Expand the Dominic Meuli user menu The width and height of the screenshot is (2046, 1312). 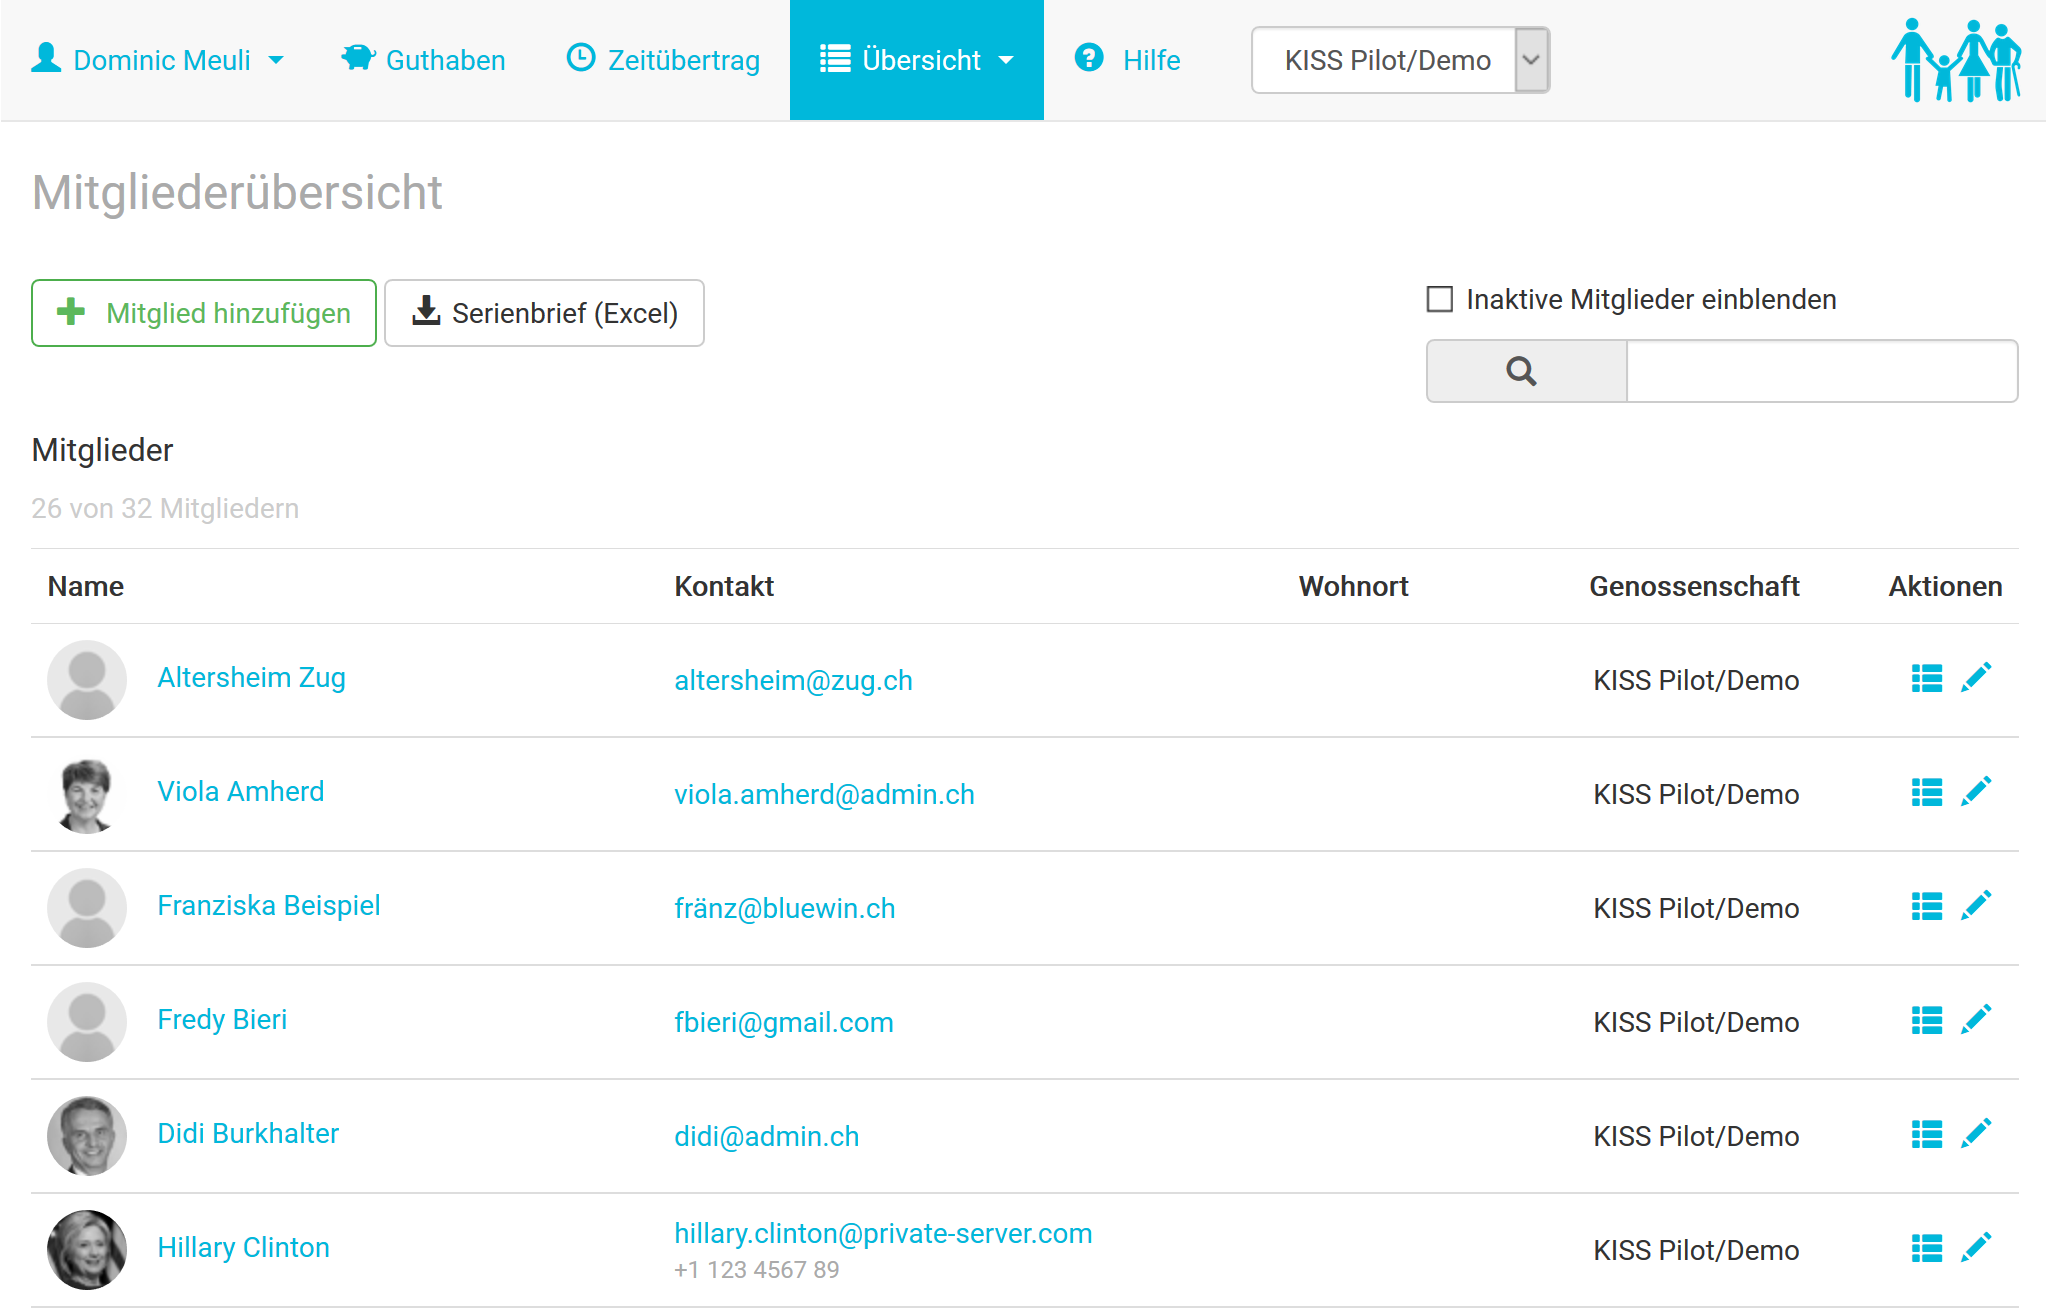[158, 60]
